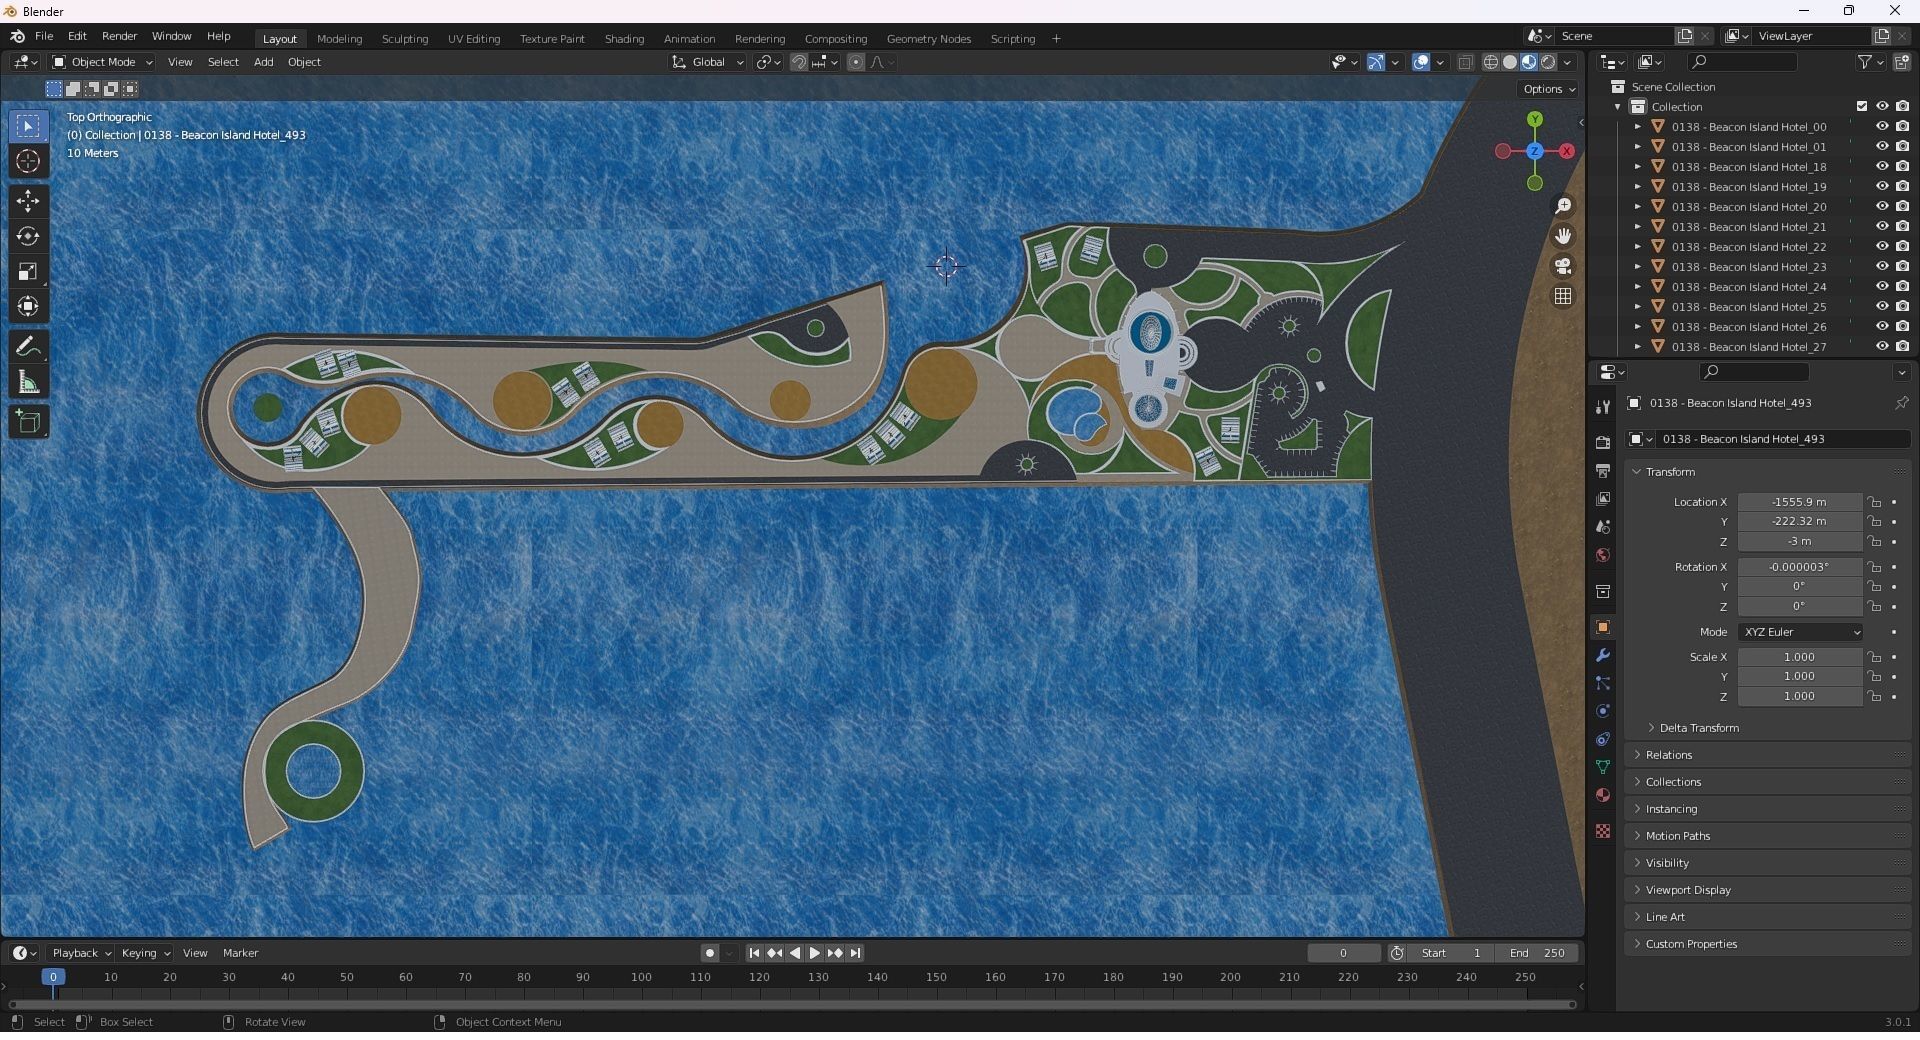Switch orthographic/perspective grid icon
Viewport: 1920px width, 1040px height.
point(1563,296)
